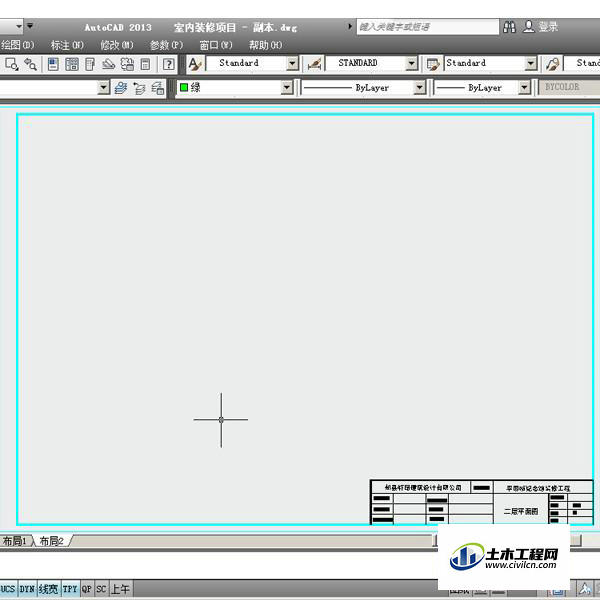Open the Properties palette icon

tap(53, 64)
